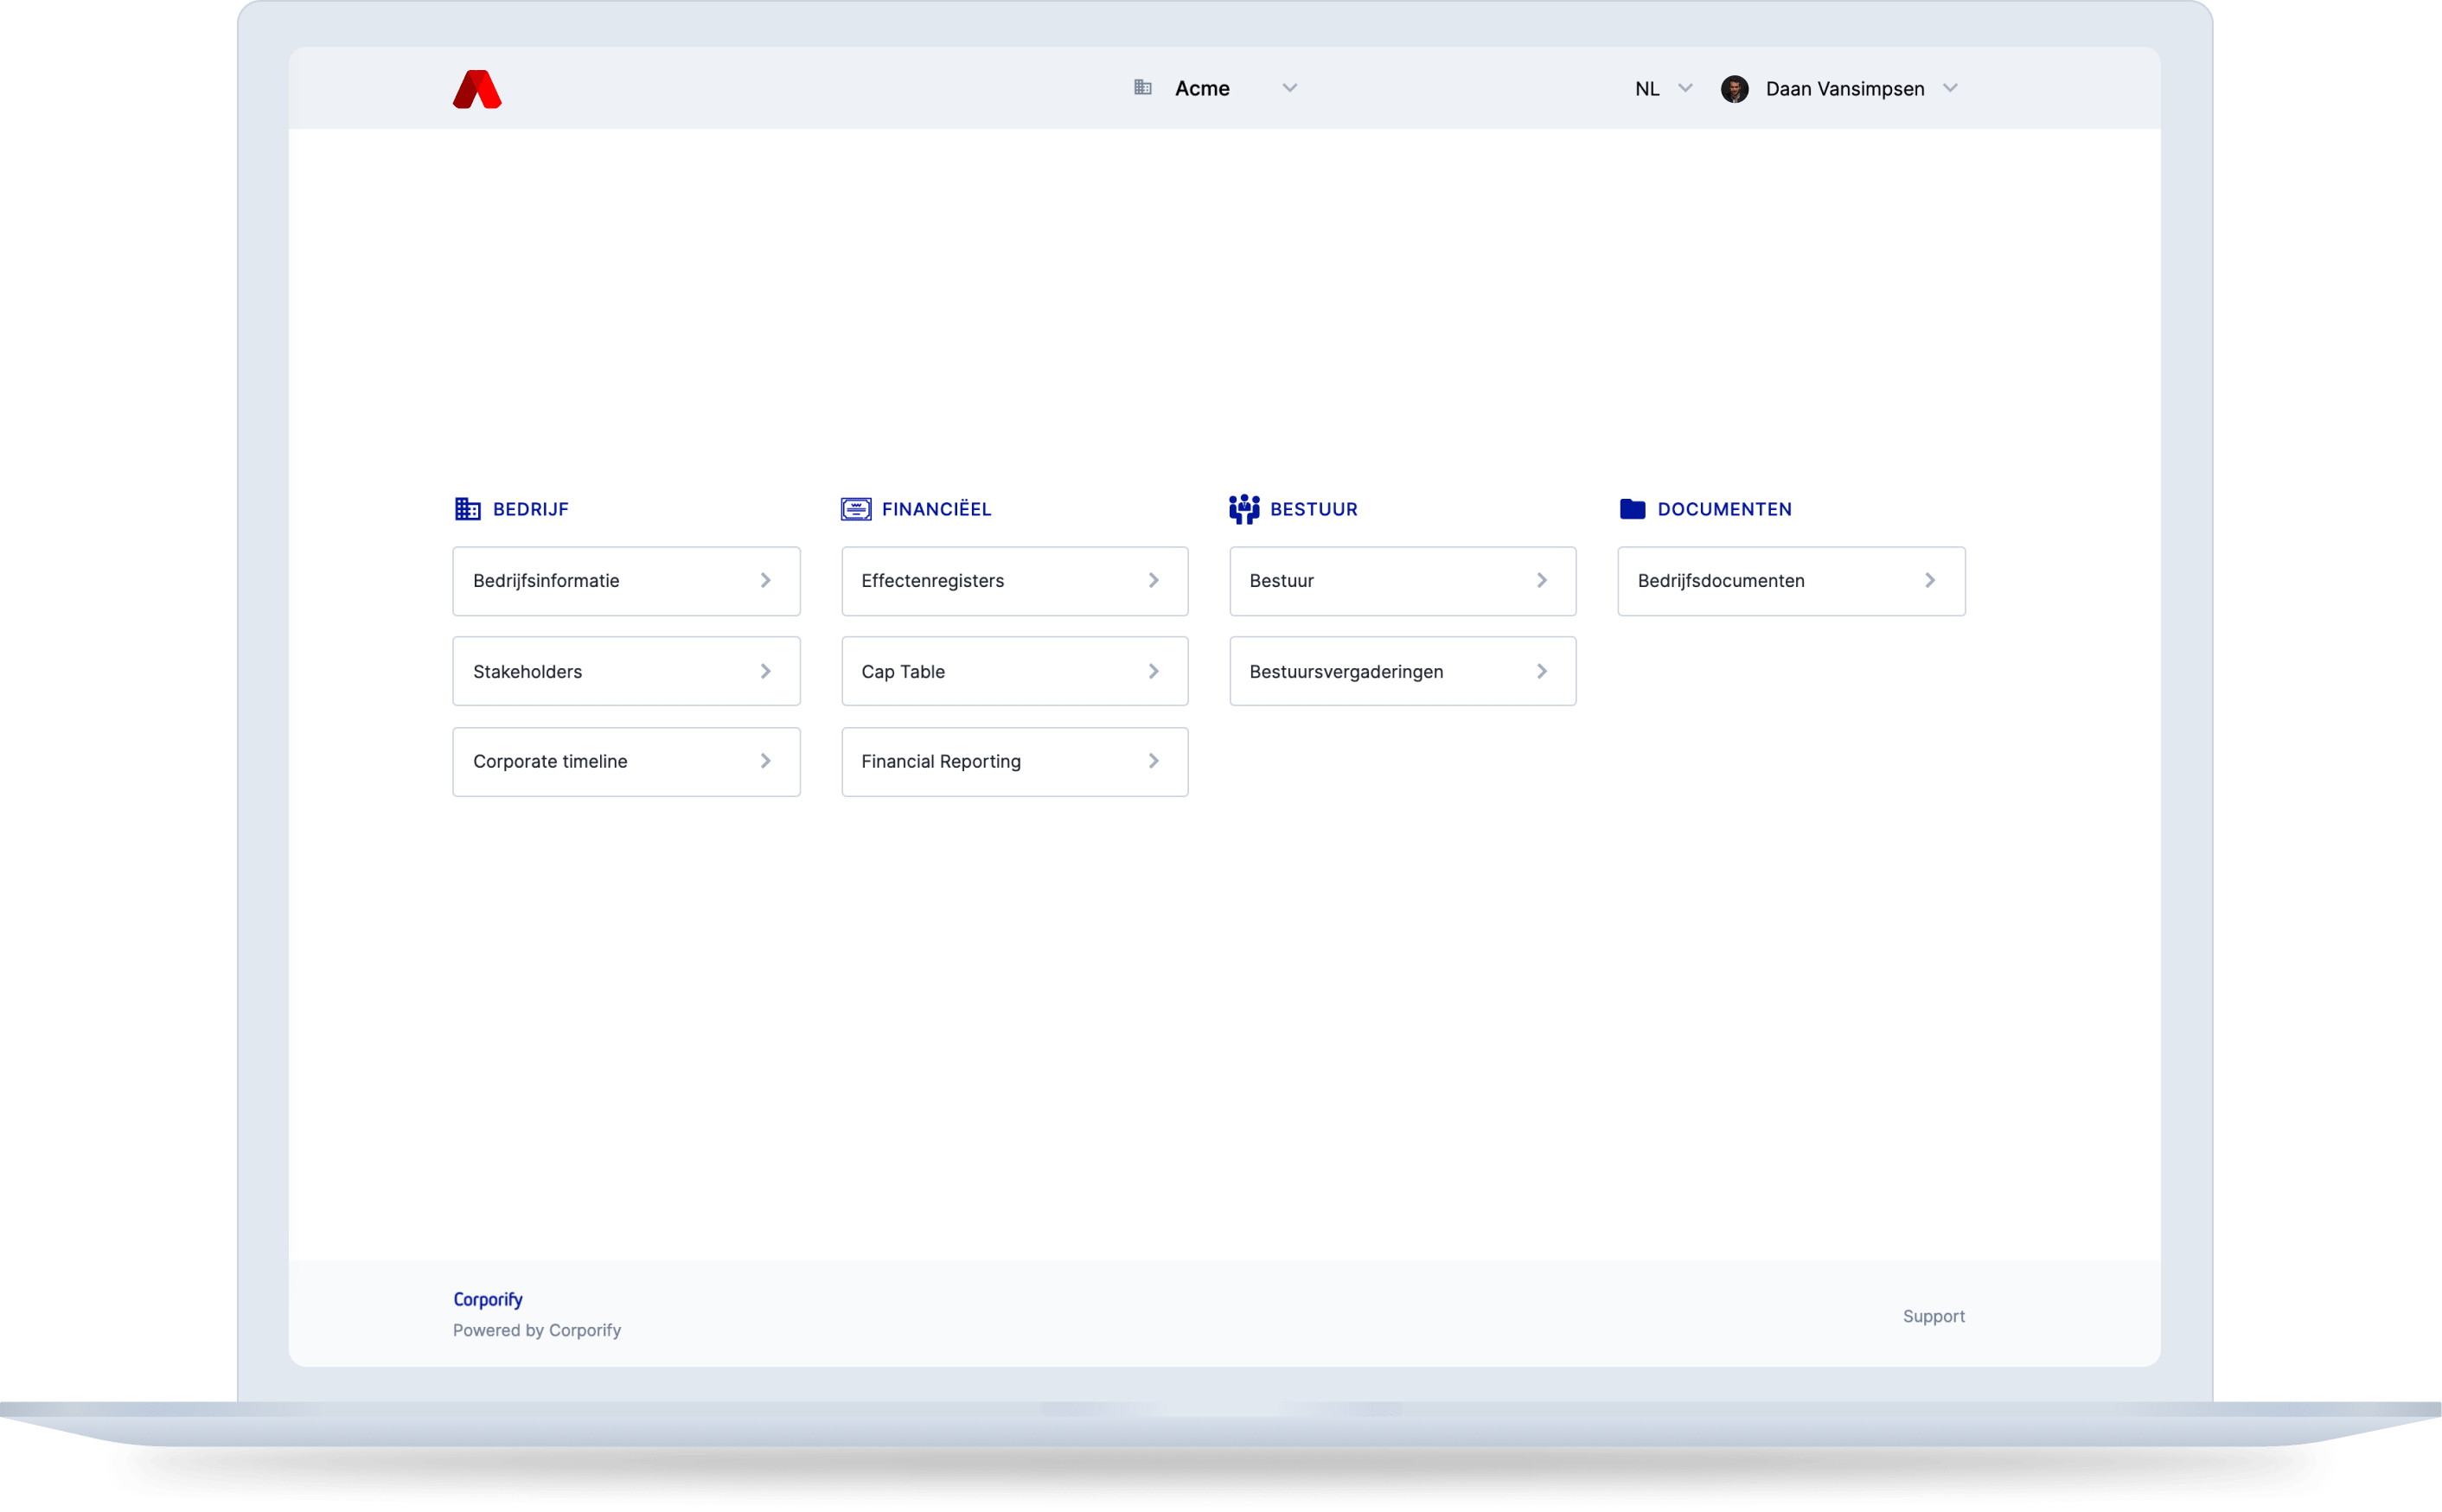
Task: Click the Documenten folder icon
Action: 1632,509
